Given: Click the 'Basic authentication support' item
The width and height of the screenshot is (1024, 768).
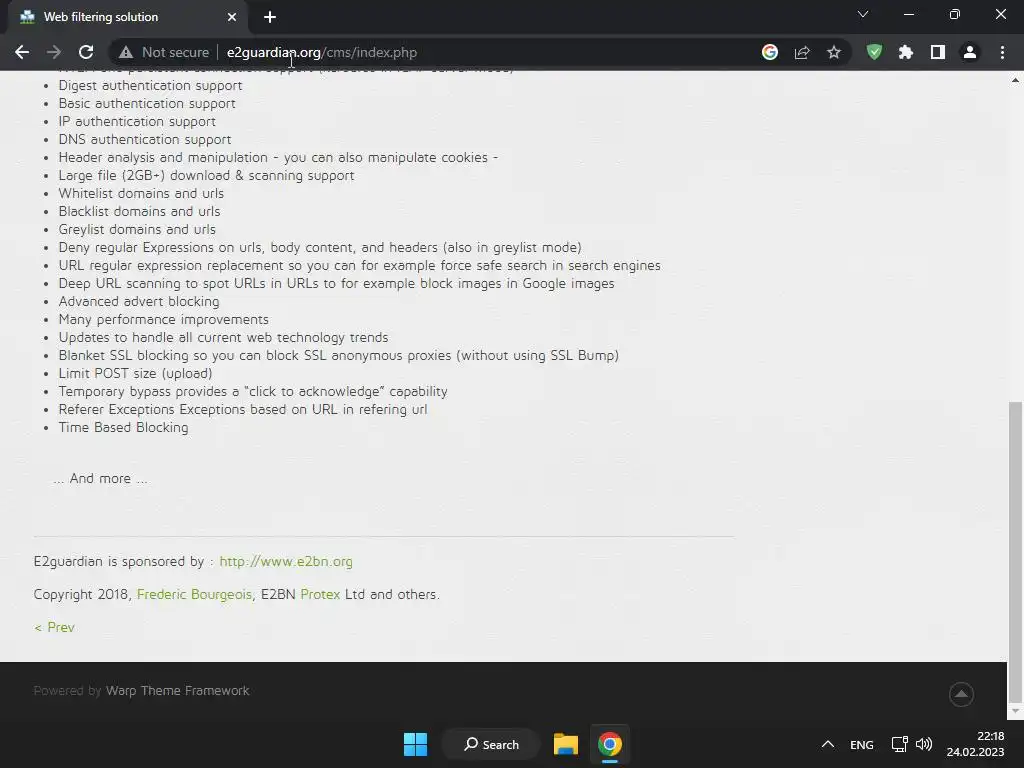Looking at the screenshot, I should point(147,103).
